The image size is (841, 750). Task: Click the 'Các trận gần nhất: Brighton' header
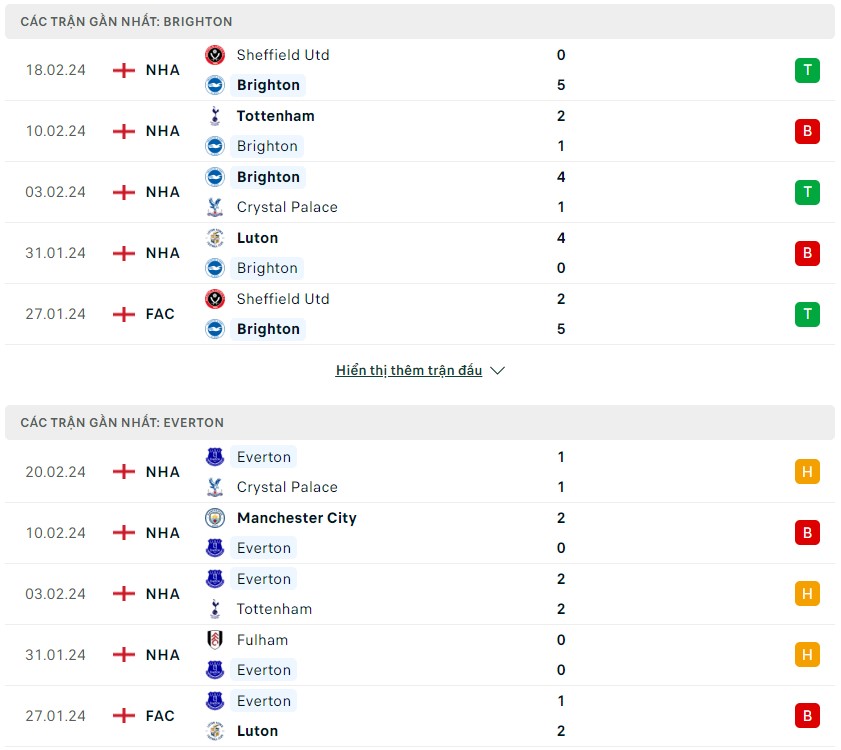[x=420, y=21]
